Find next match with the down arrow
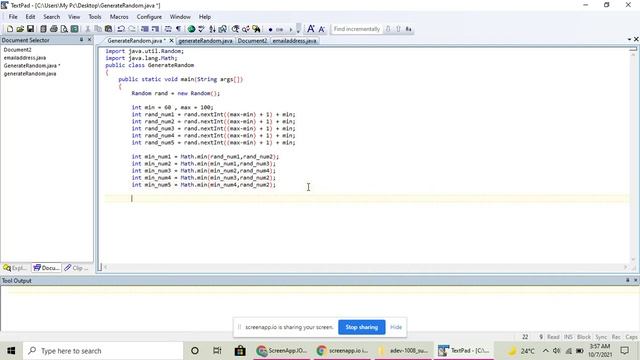640x360 pixels. click(388, 29)
